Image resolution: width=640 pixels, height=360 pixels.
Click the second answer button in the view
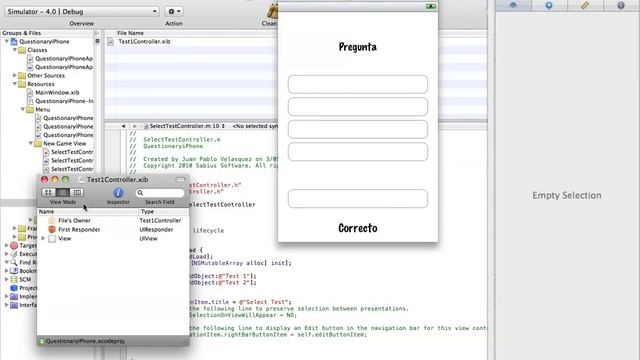point(358,107)
